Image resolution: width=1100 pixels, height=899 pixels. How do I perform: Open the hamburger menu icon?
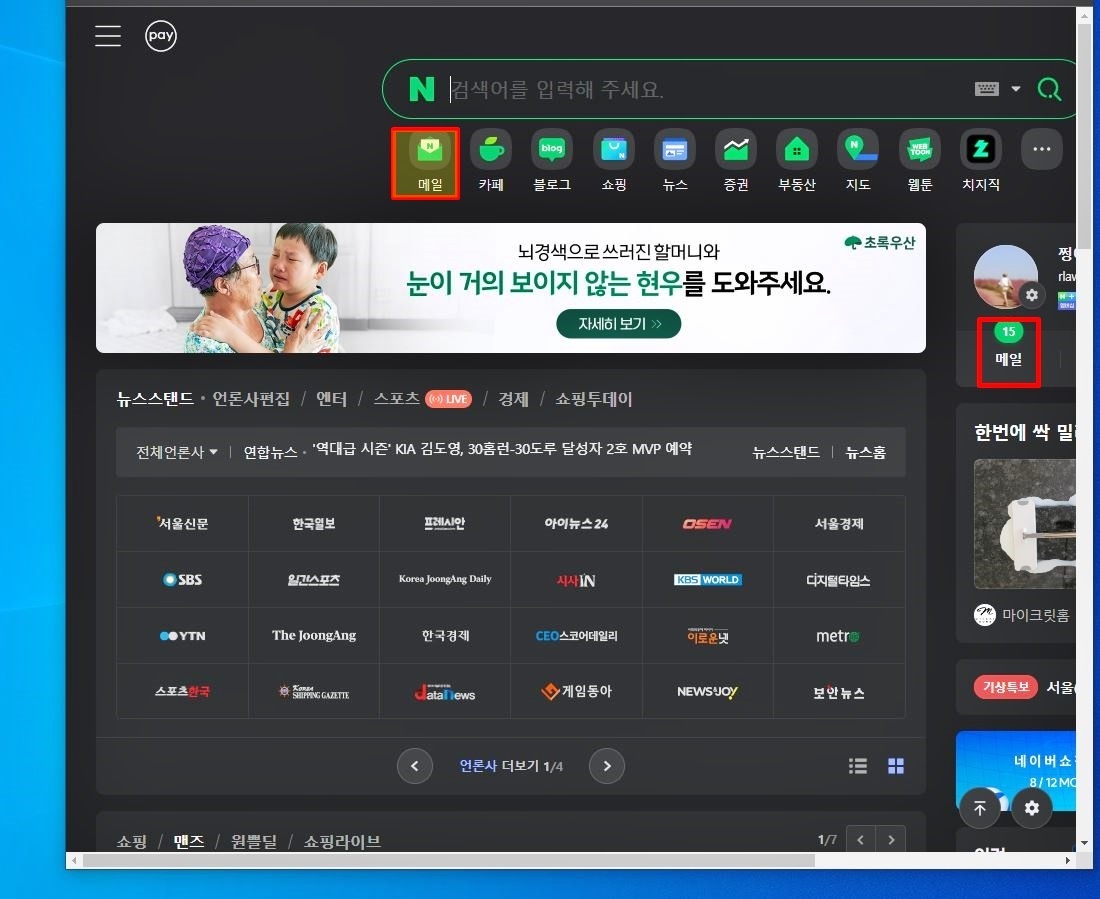click(108, 36)
